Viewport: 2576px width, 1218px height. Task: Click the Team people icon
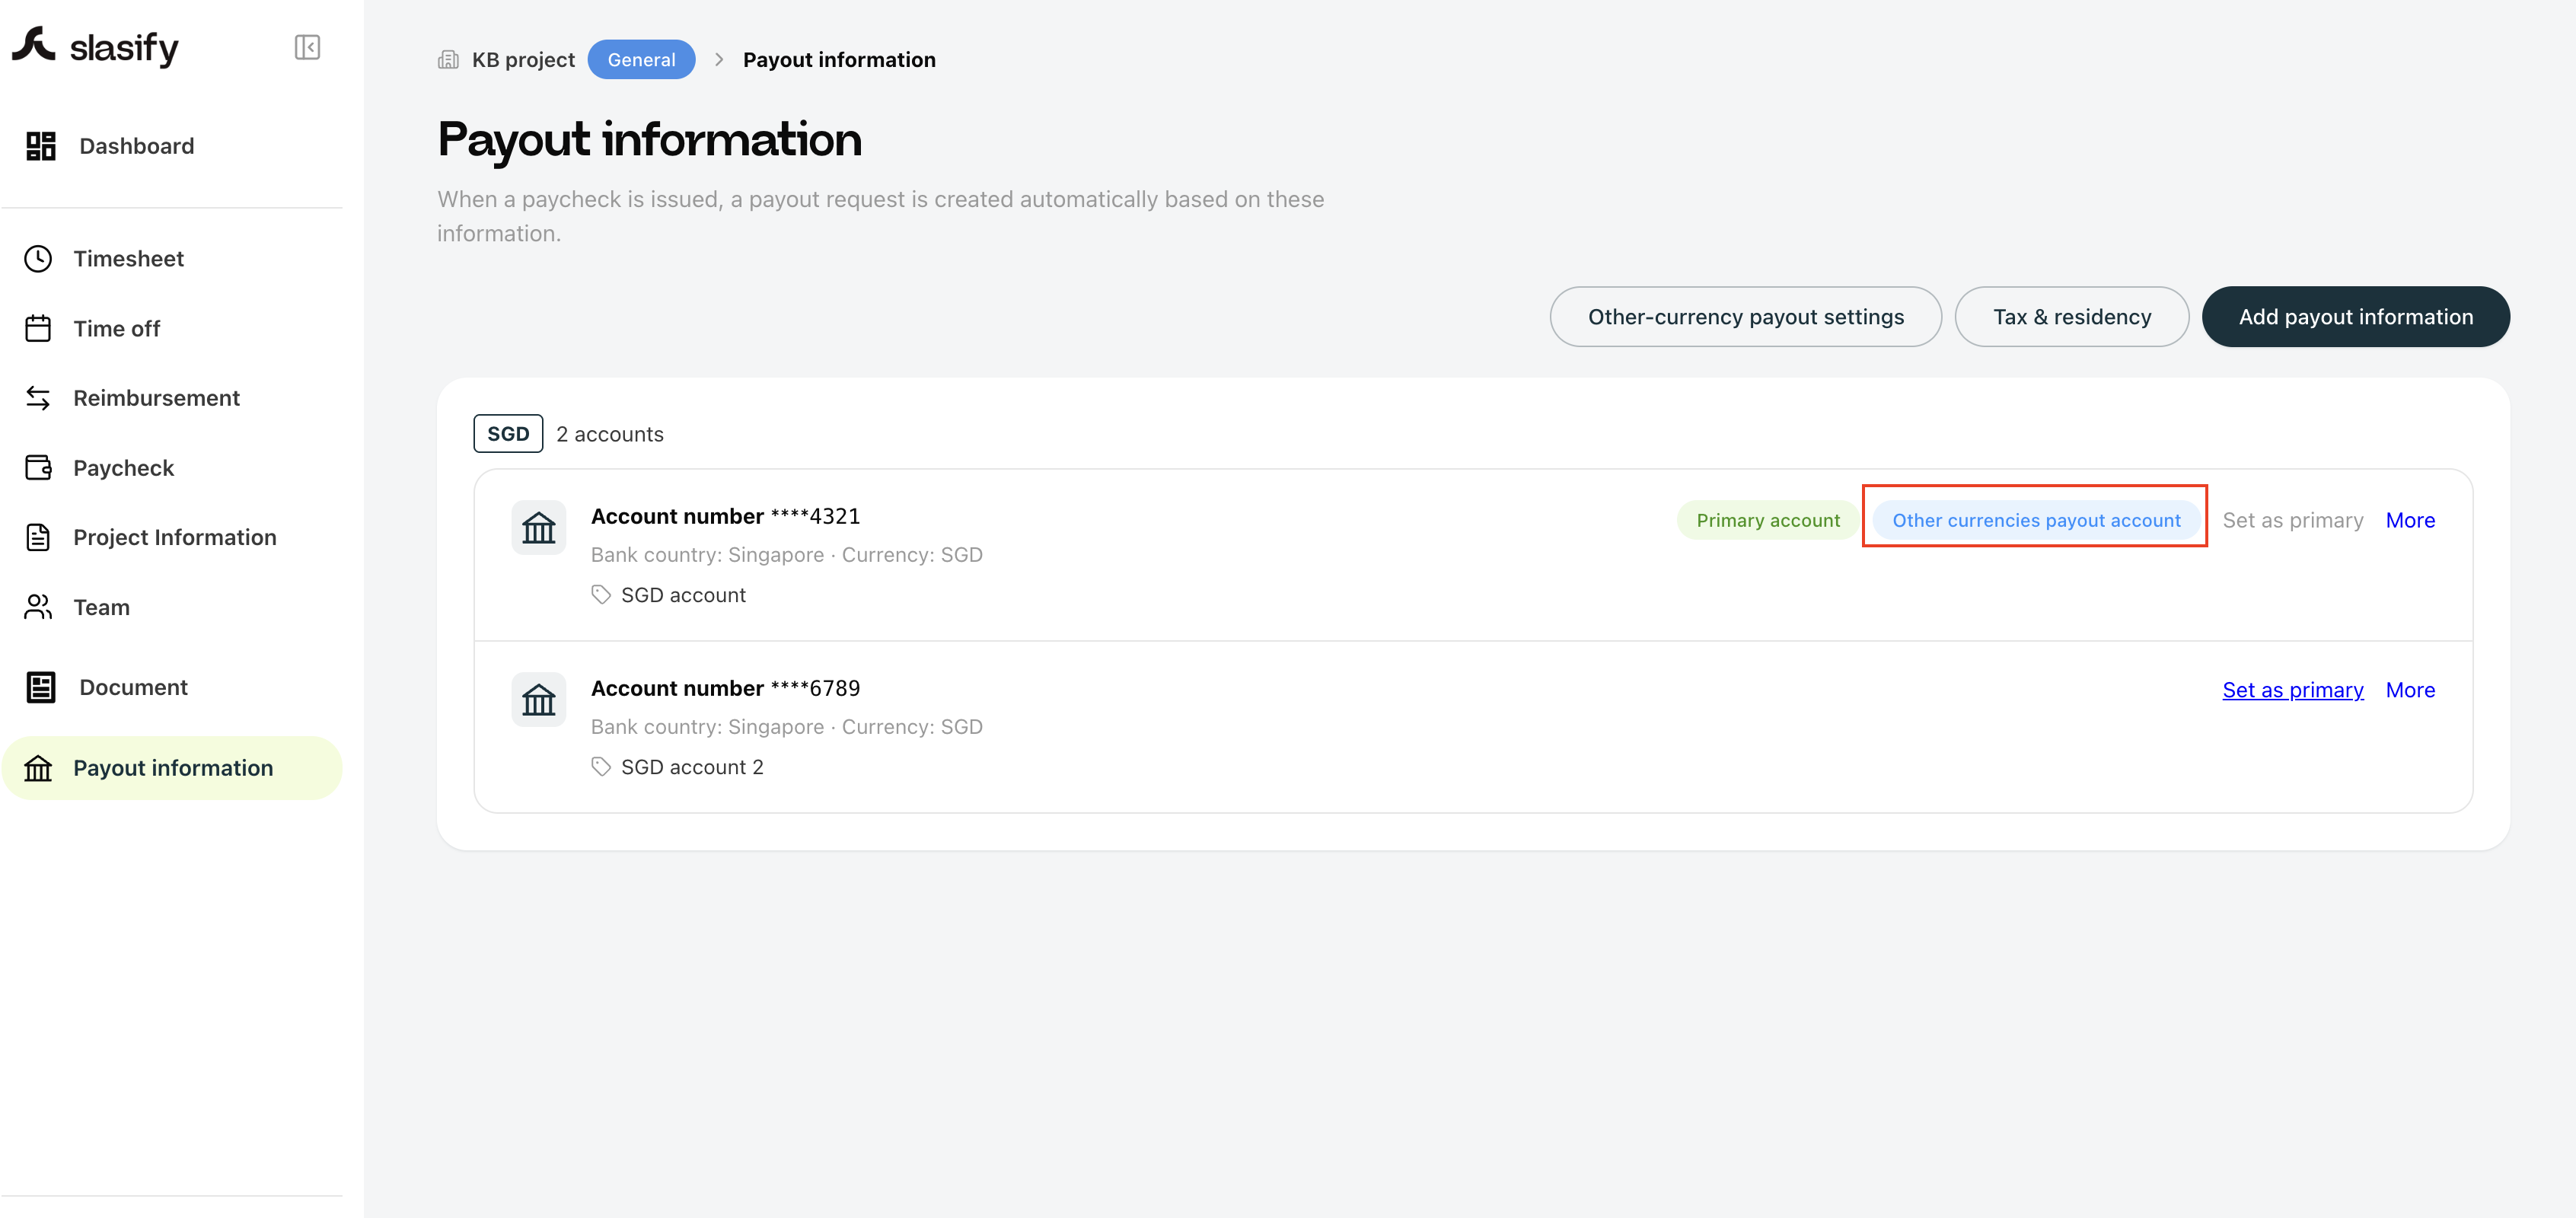[38, 607]
